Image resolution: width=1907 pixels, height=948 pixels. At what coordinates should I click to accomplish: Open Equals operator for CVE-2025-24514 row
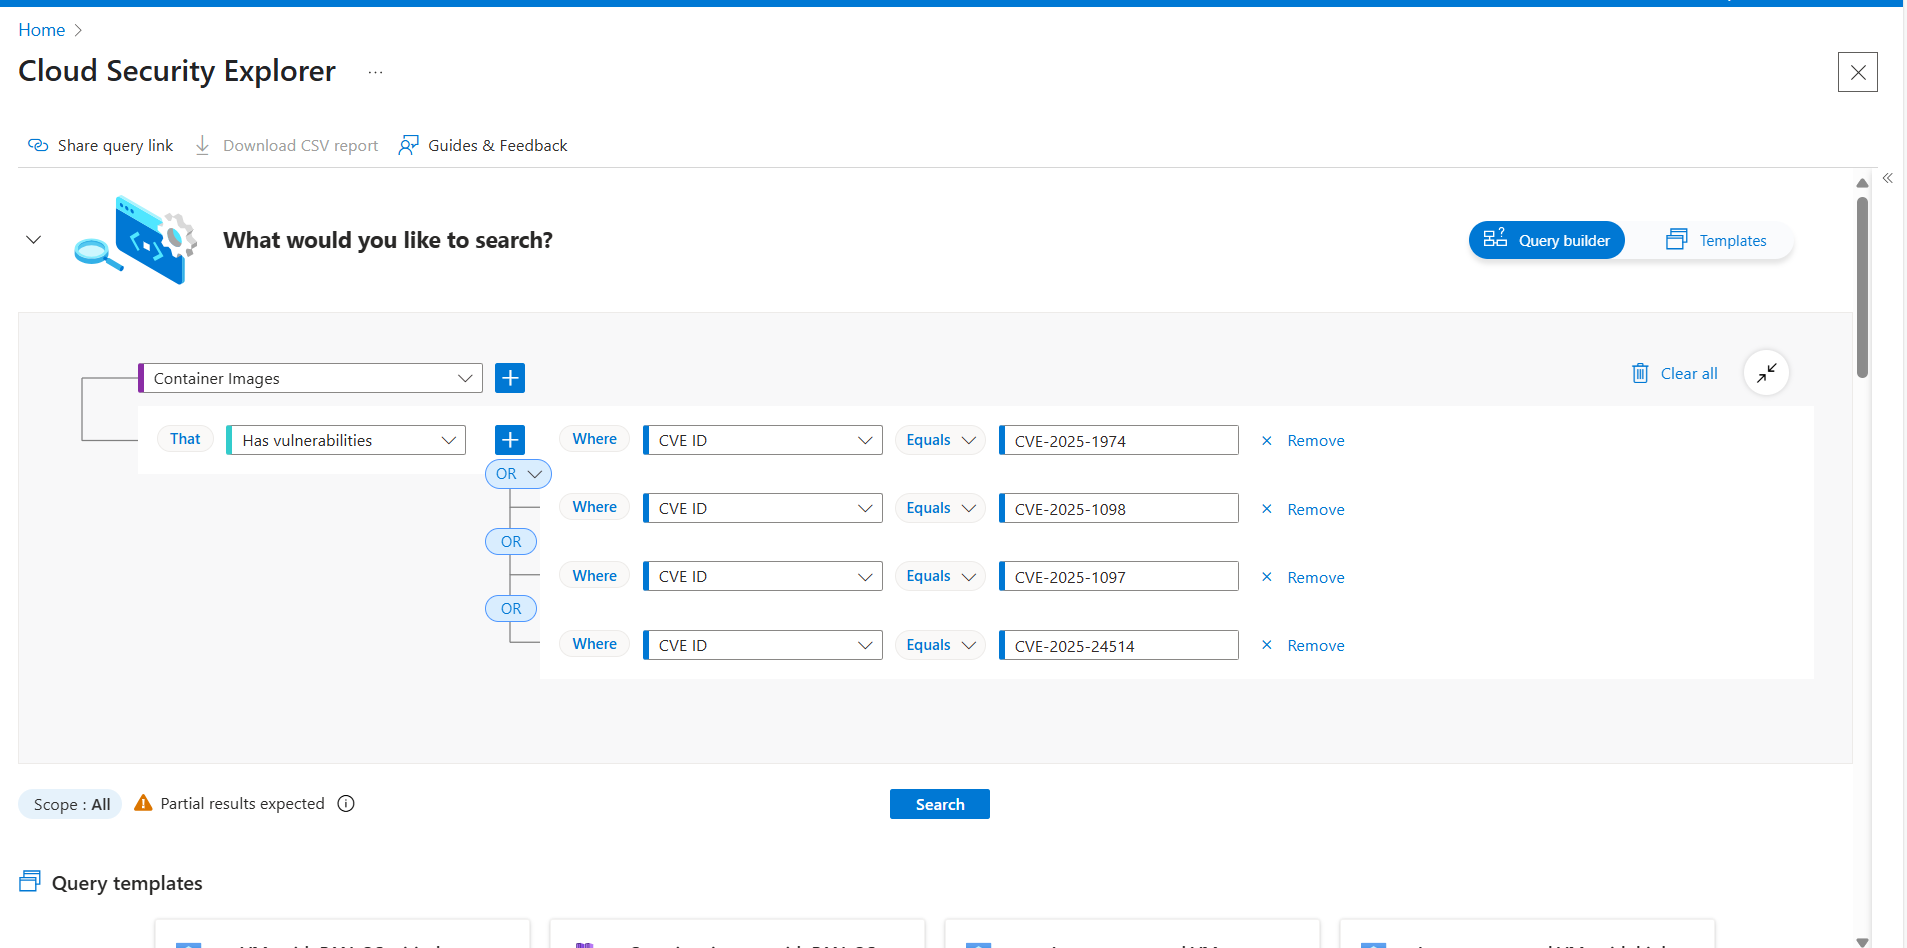tap(940, 645)
